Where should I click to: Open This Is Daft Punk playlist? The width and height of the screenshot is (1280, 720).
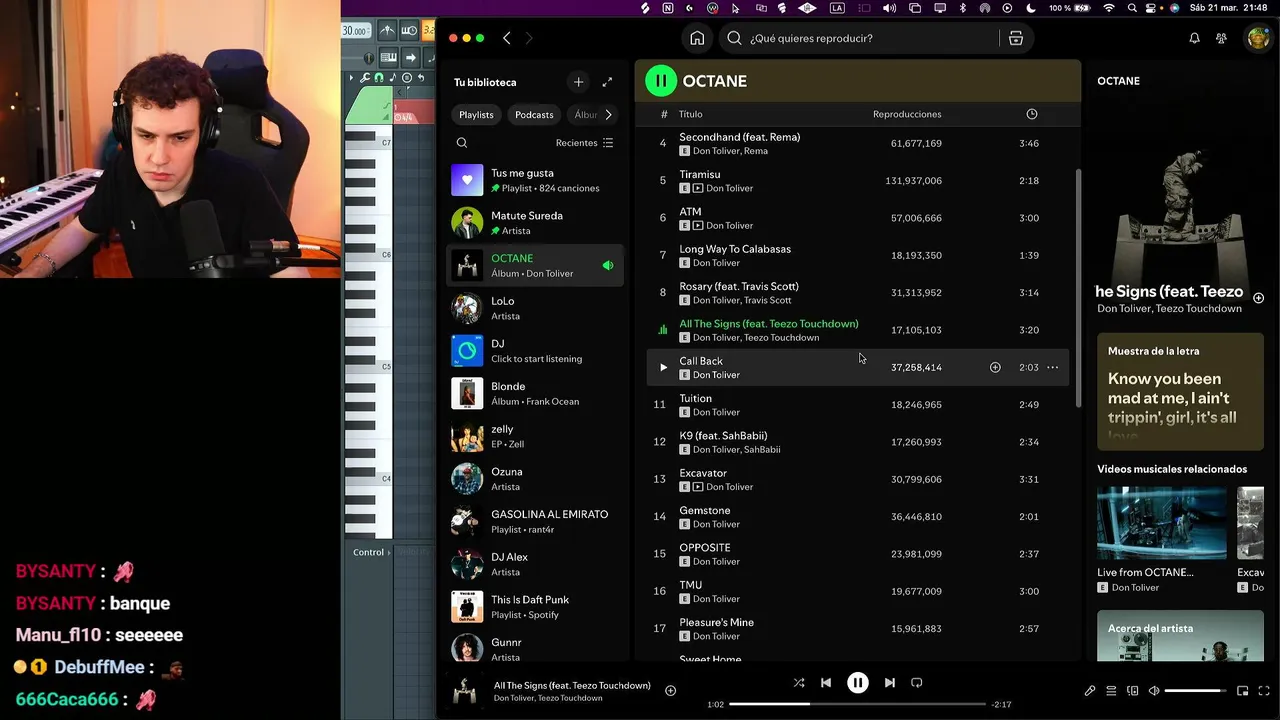(535, 607)
